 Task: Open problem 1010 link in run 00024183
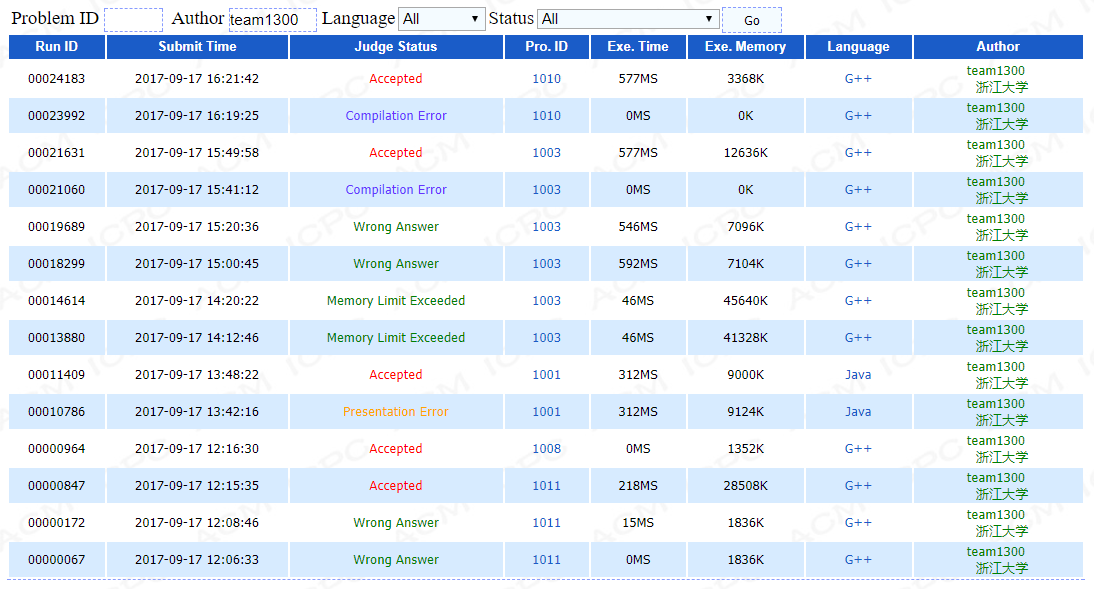546,79
